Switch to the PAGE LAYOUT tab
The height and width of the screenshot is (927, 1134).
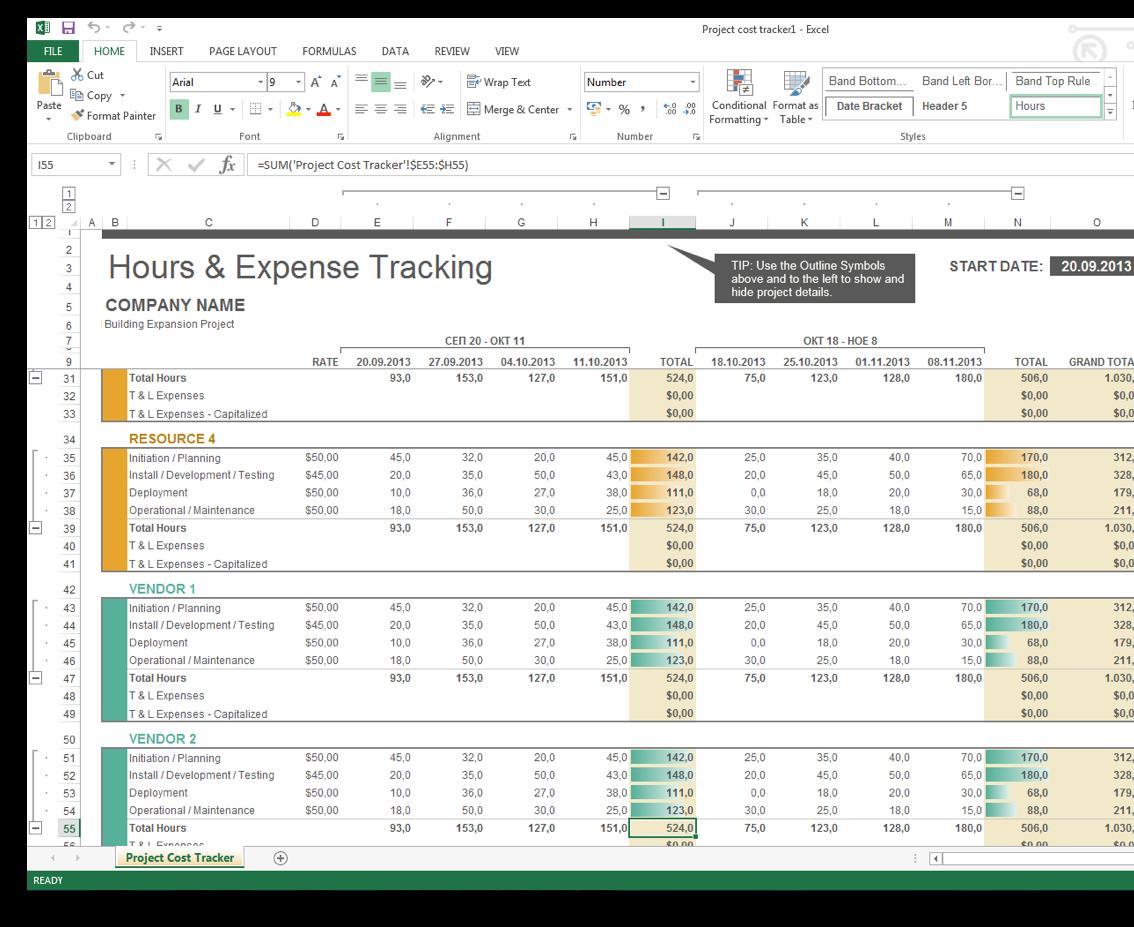(243, 51)
